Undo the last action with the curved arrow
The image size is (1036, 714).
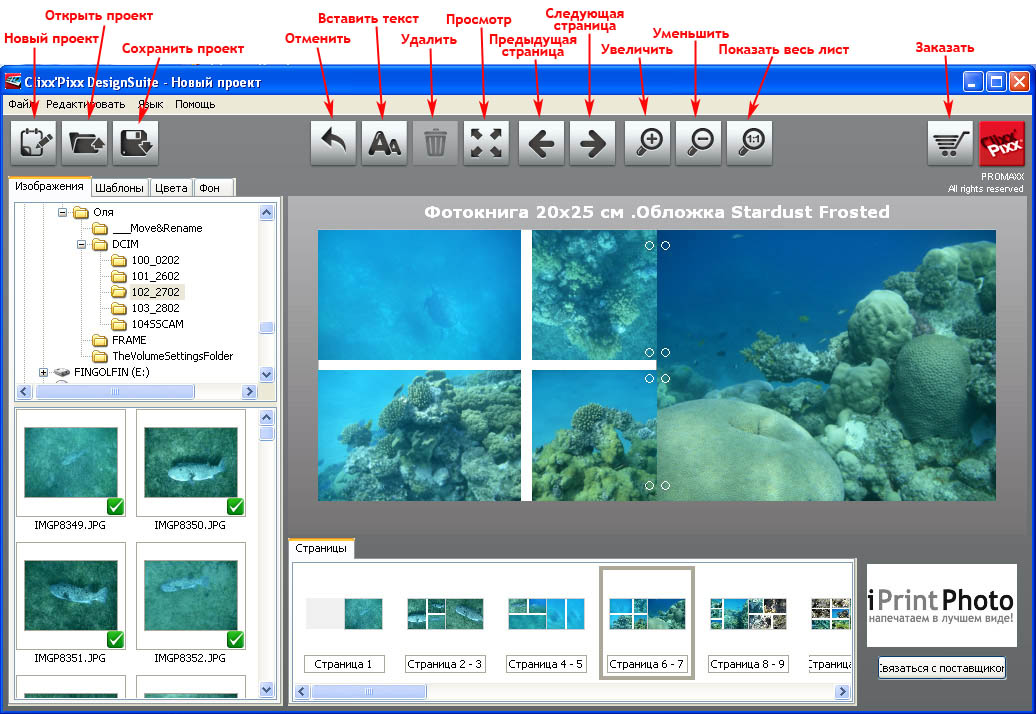(333, 143)
